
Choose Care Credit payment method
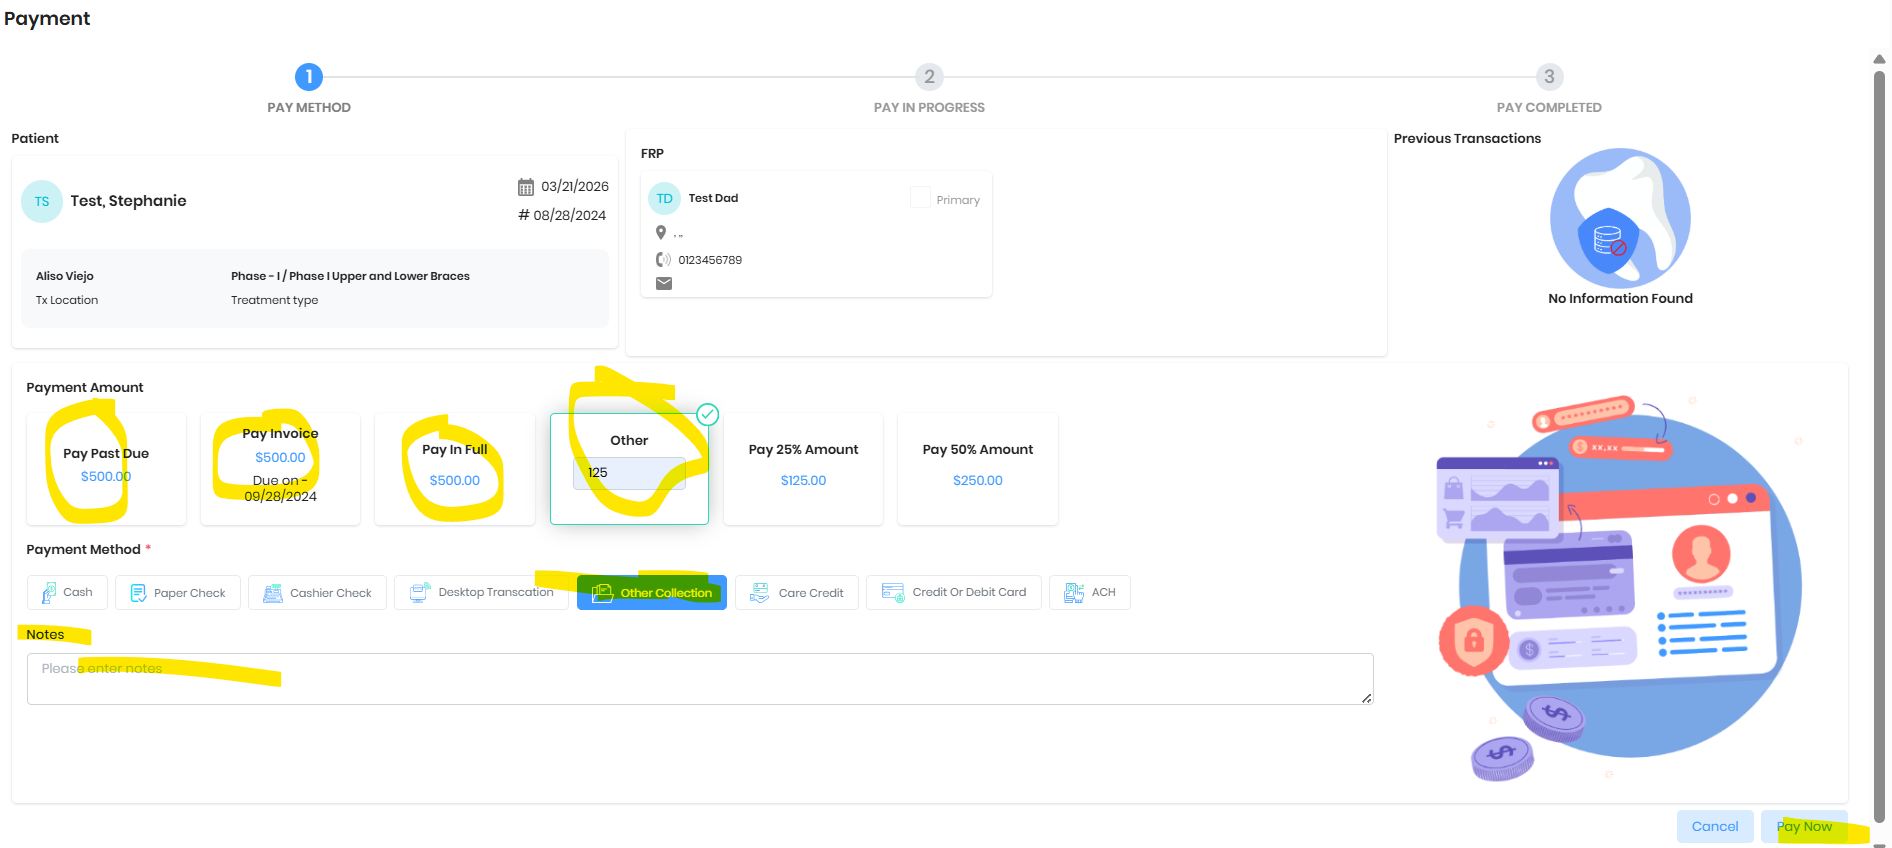(797, 592)
